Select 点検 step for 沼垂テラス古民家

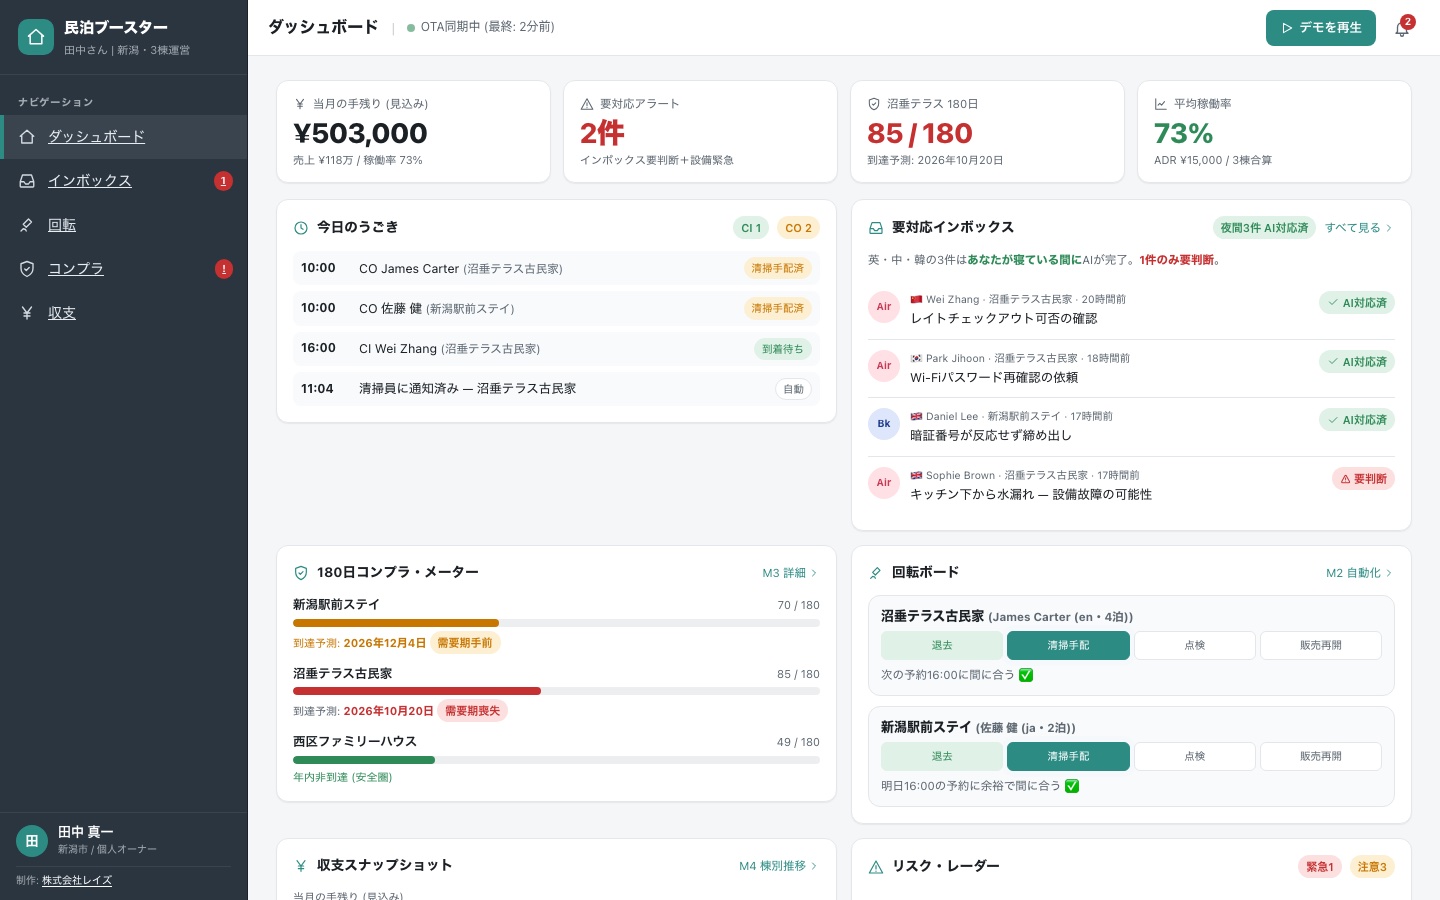coord(1195,646)
